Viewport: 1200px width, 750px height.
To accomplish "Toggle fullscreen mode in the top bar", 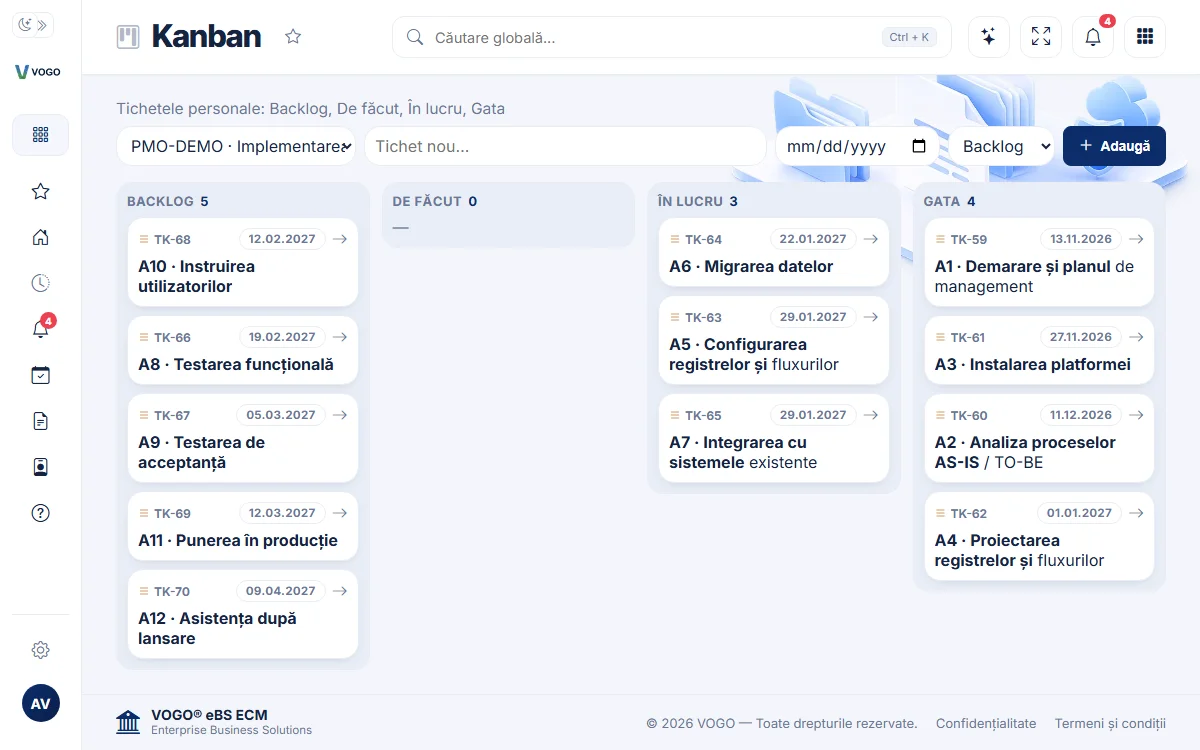I will click(1041, 37).
